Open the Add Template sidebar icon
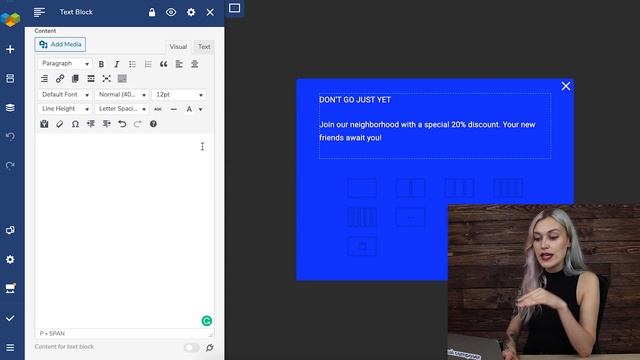The height and width of the screenshot is (360, 640). [x=10, y=78]
